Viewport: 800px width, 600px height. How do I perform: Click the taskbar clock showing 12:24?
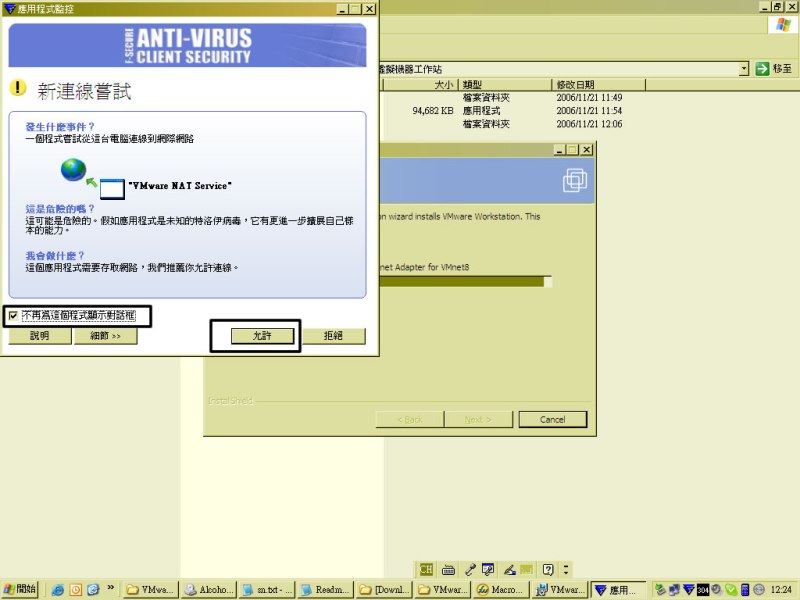point(782,590)
